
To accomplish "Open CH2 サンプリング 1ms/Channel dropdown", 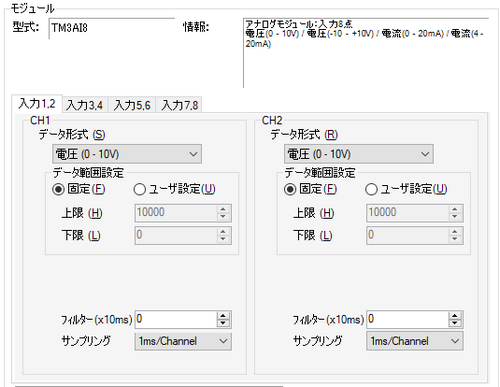I will [415, 341].
